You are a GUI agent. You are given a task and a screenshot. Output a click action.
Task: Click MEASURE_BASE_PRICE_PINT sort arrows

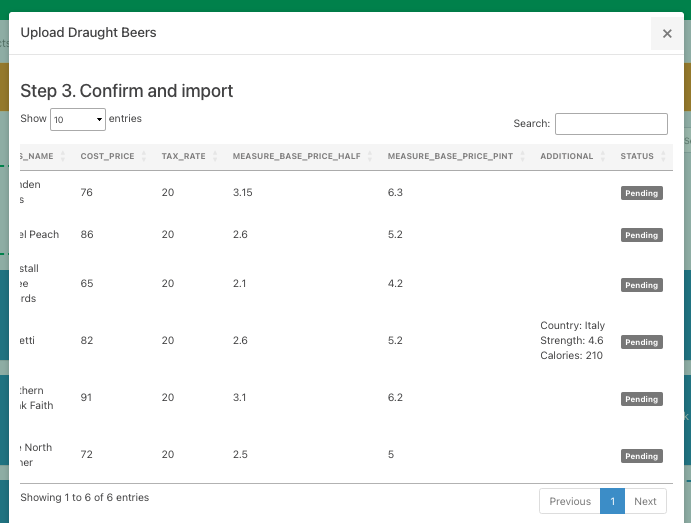pos(522,157)
